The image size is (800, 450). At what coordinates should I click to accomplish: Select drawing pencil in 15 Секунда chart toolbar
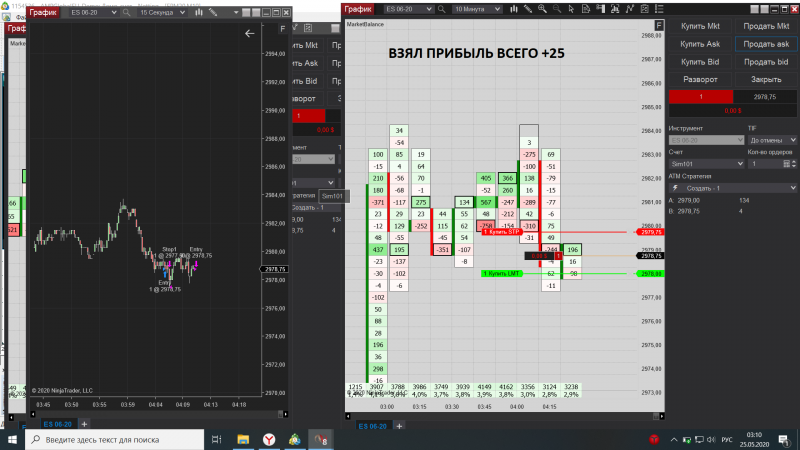(x=213, y=12)
